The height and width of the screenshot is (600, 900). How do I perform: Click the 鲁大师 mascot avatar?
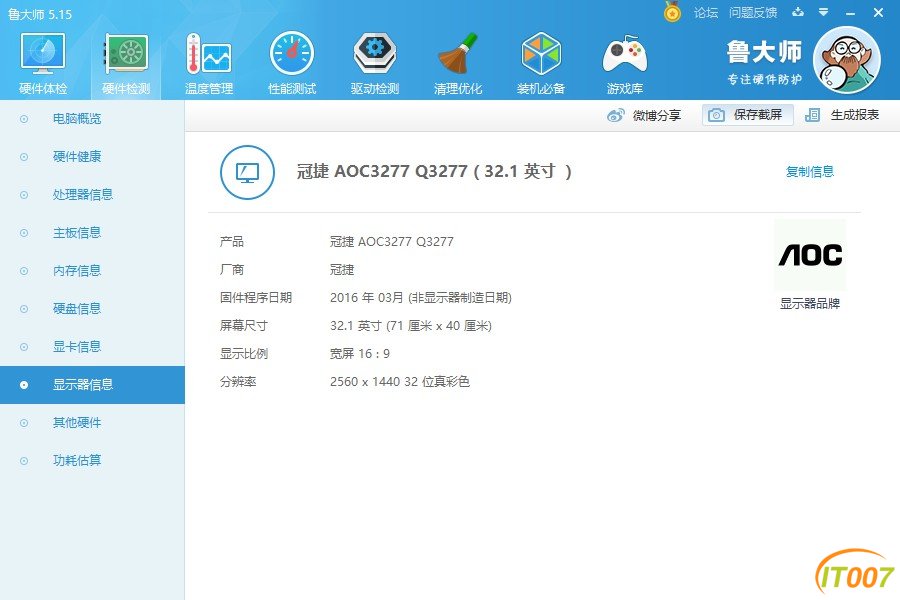(847, 60)
